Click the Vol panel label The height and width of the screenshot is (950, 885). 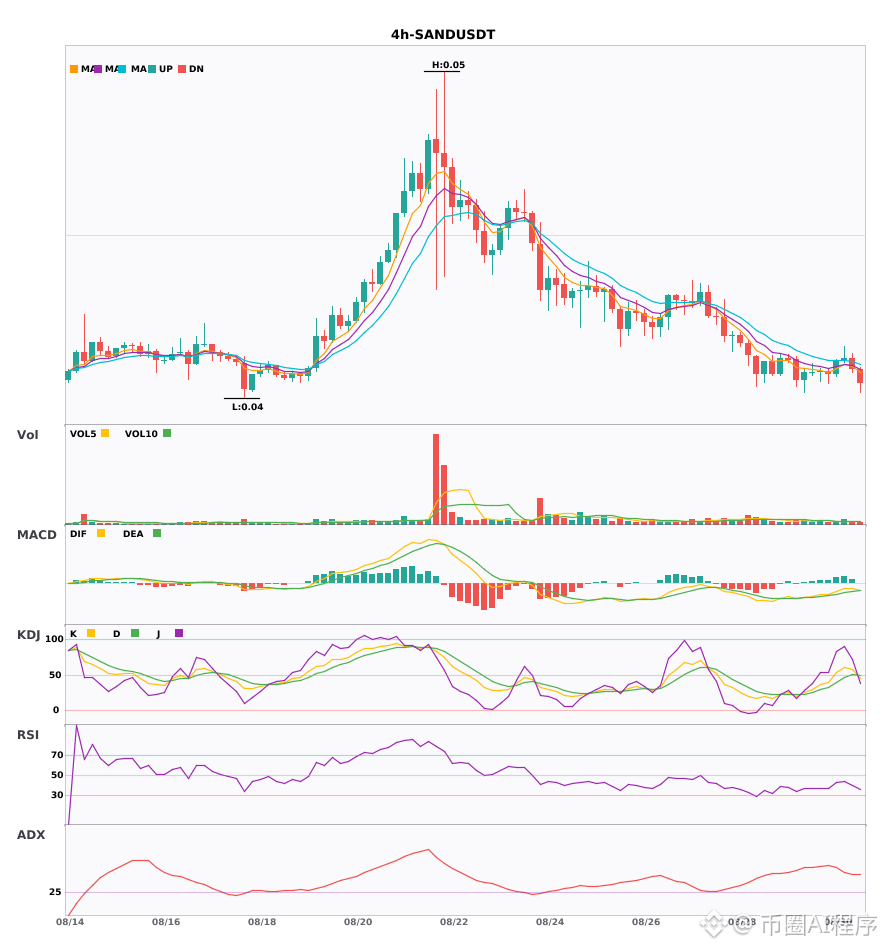point(27,435)
